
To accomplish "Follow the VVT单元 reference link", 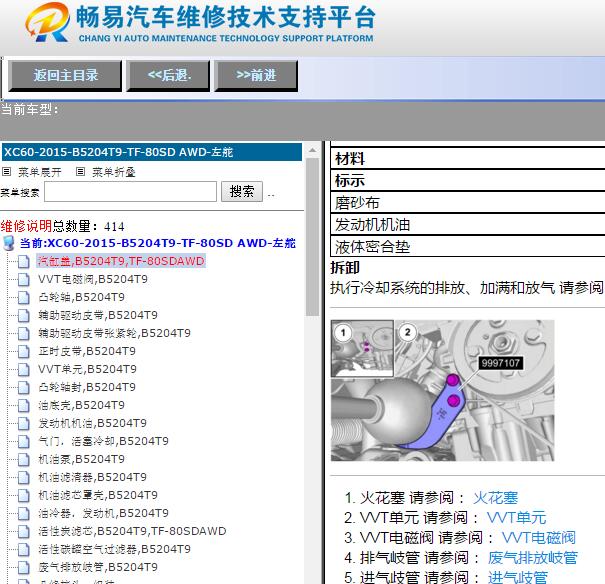I will click(x=517, y=518).
